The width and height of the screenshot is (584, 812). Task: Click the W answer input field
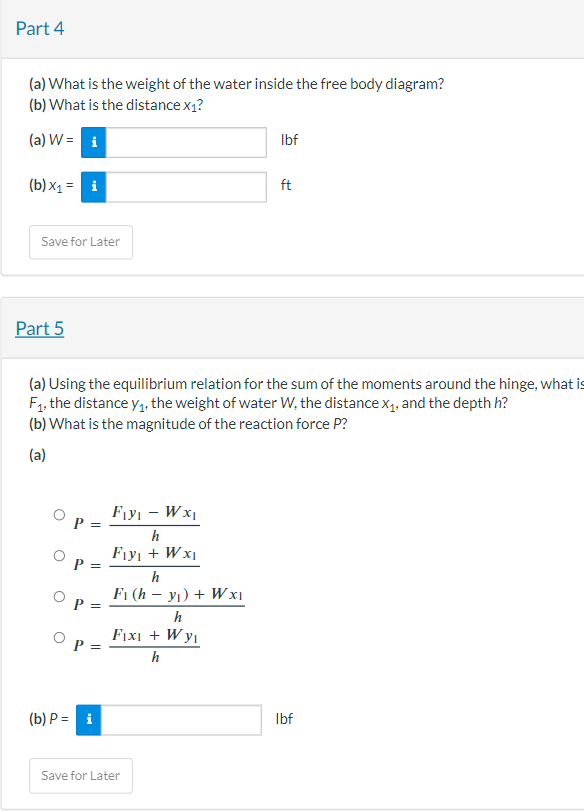pos(185,142)
